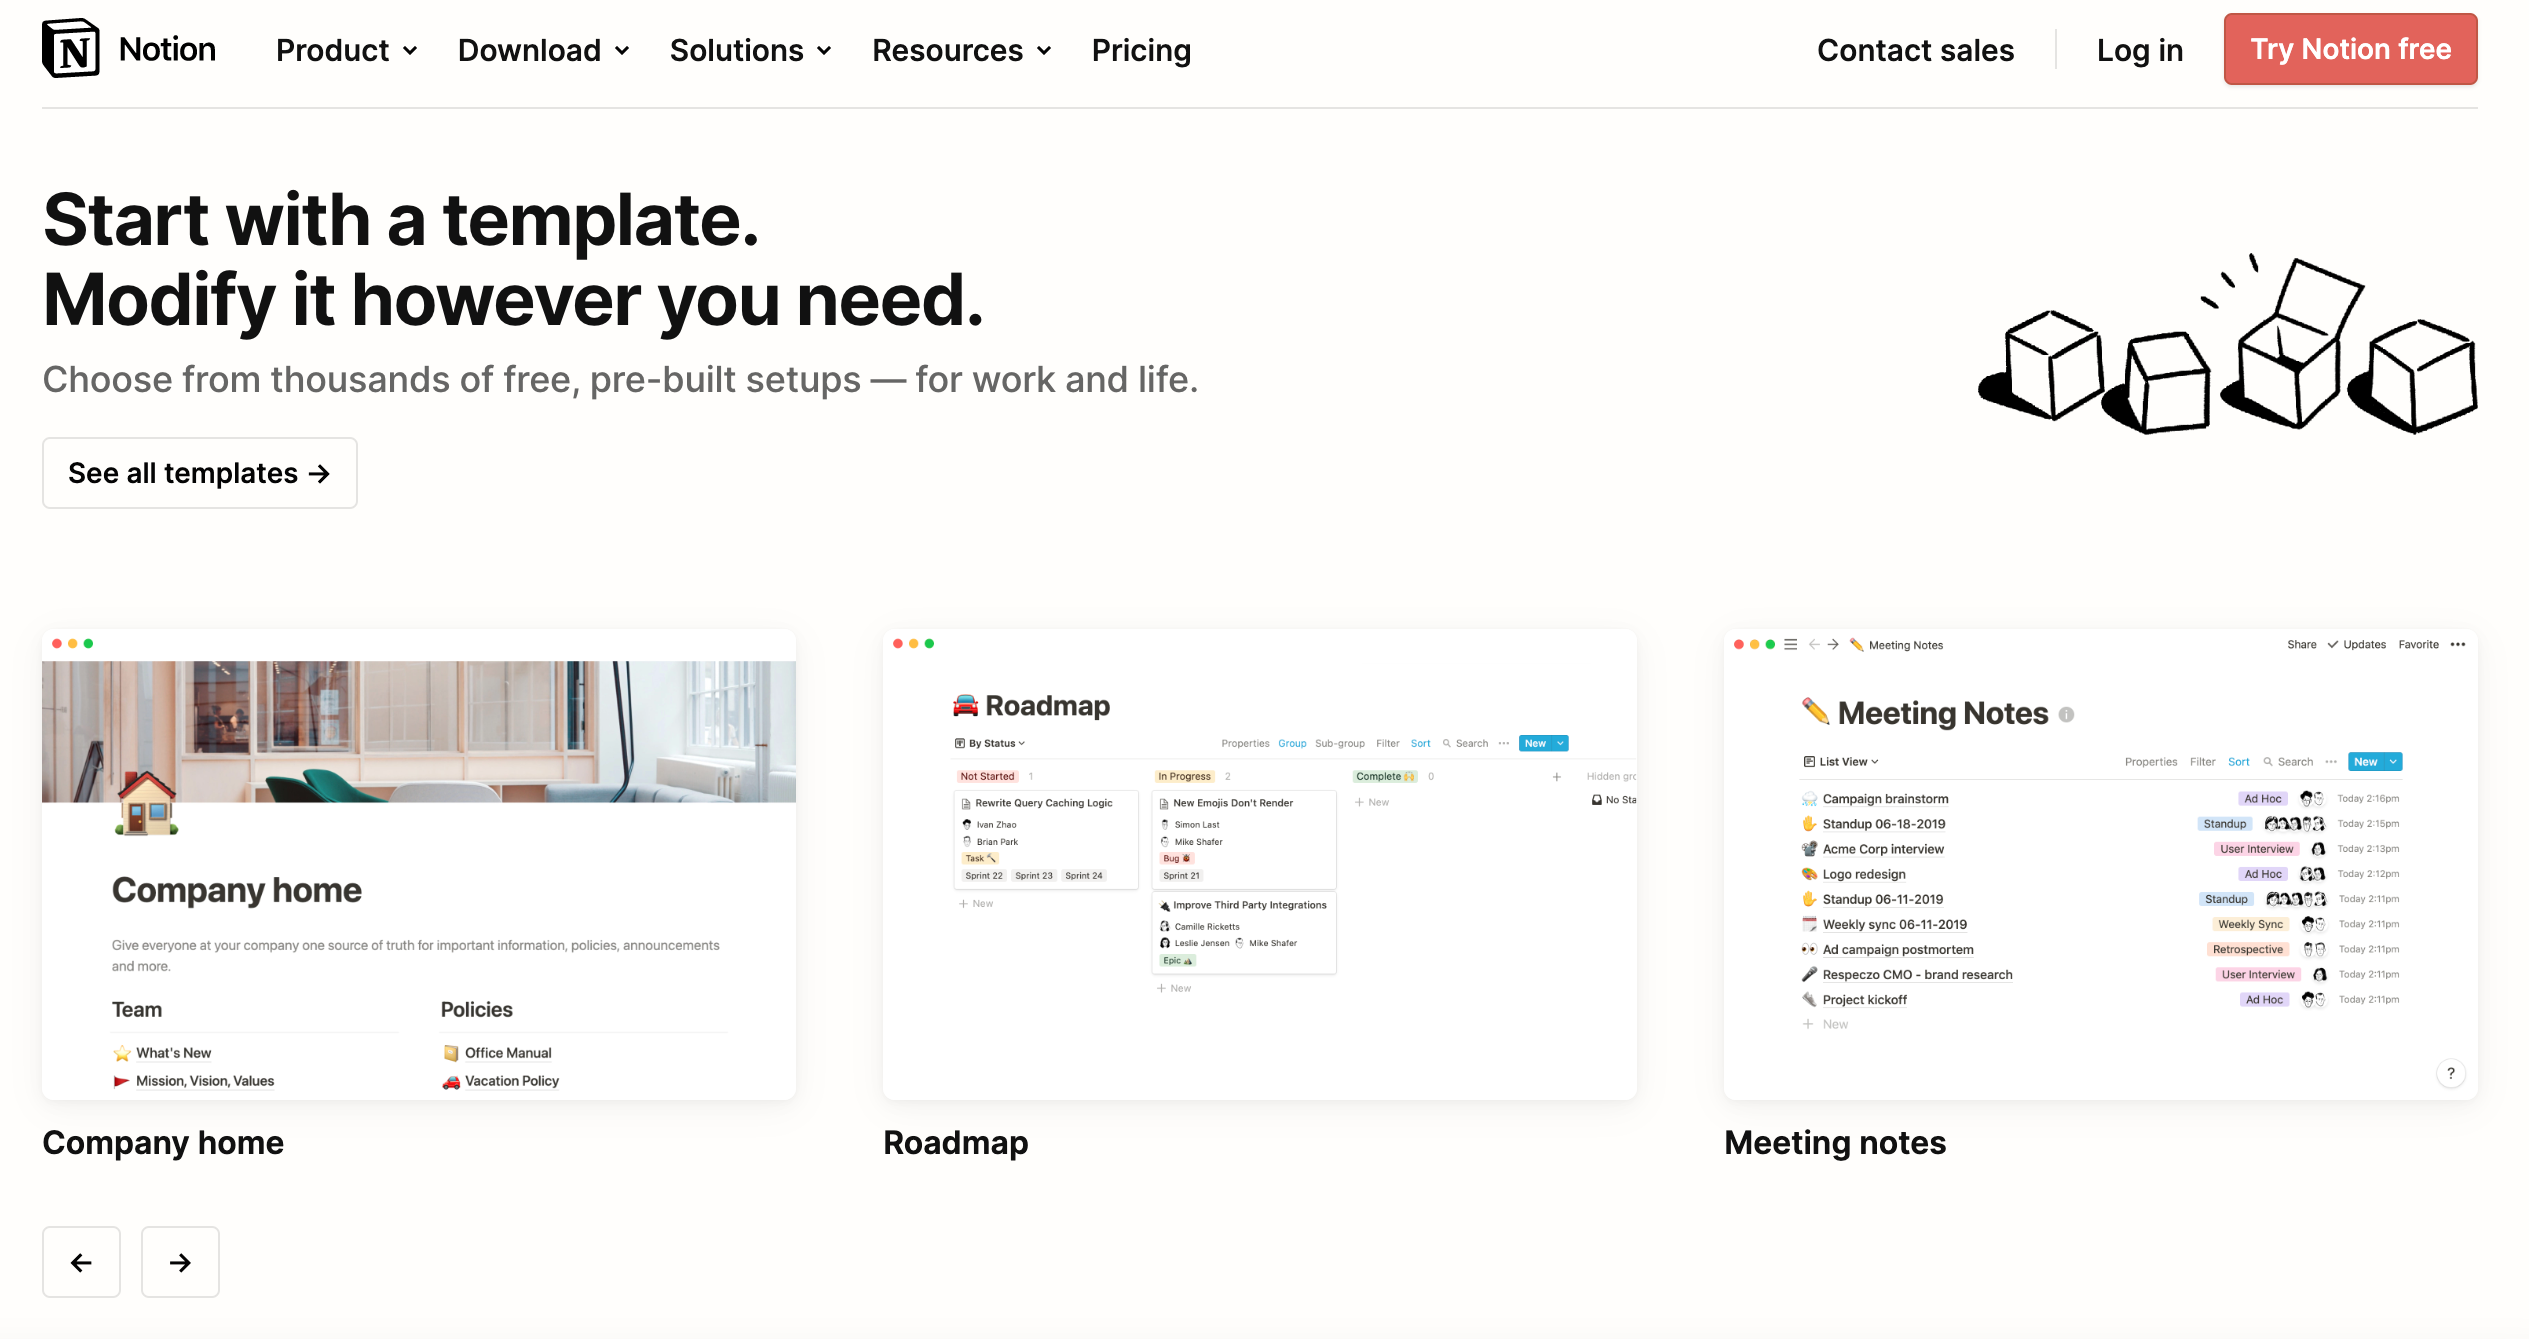Click the car icon beside Roadmap title
The width and height of the screenshot is (2529, 1339).
965,706
